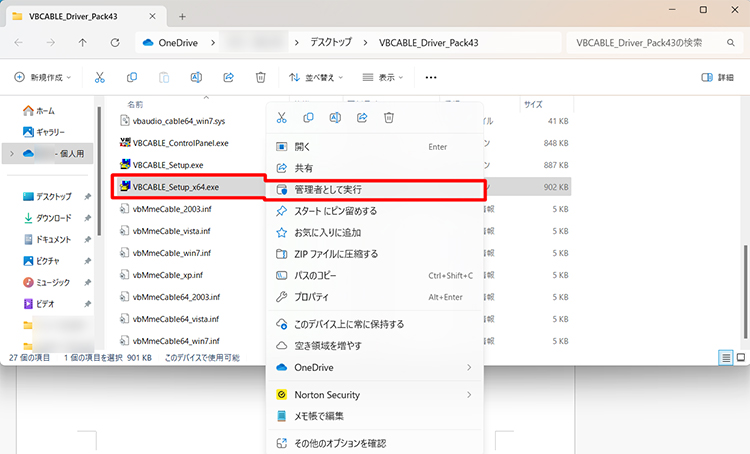Choose ZIP ファイルに圧縮する
Image resolution: width=750 pixels, height=454 pixels.
[375, 254]
